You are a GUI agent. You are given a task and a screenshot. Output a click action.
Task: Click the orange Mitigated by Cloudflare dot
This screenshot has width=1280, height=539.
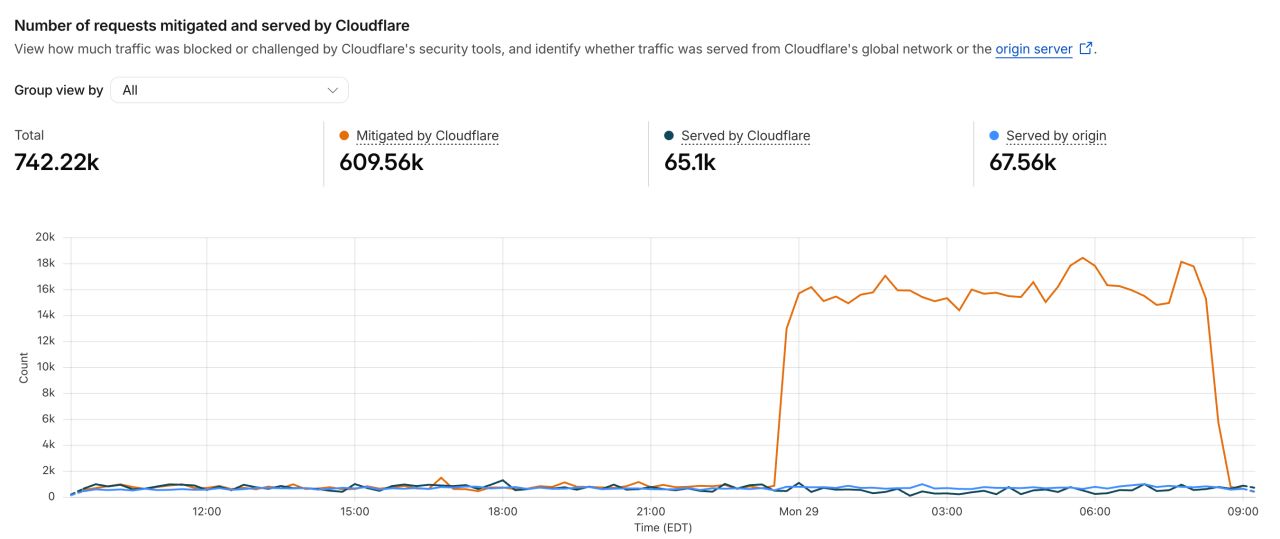[x=344, y=135]
